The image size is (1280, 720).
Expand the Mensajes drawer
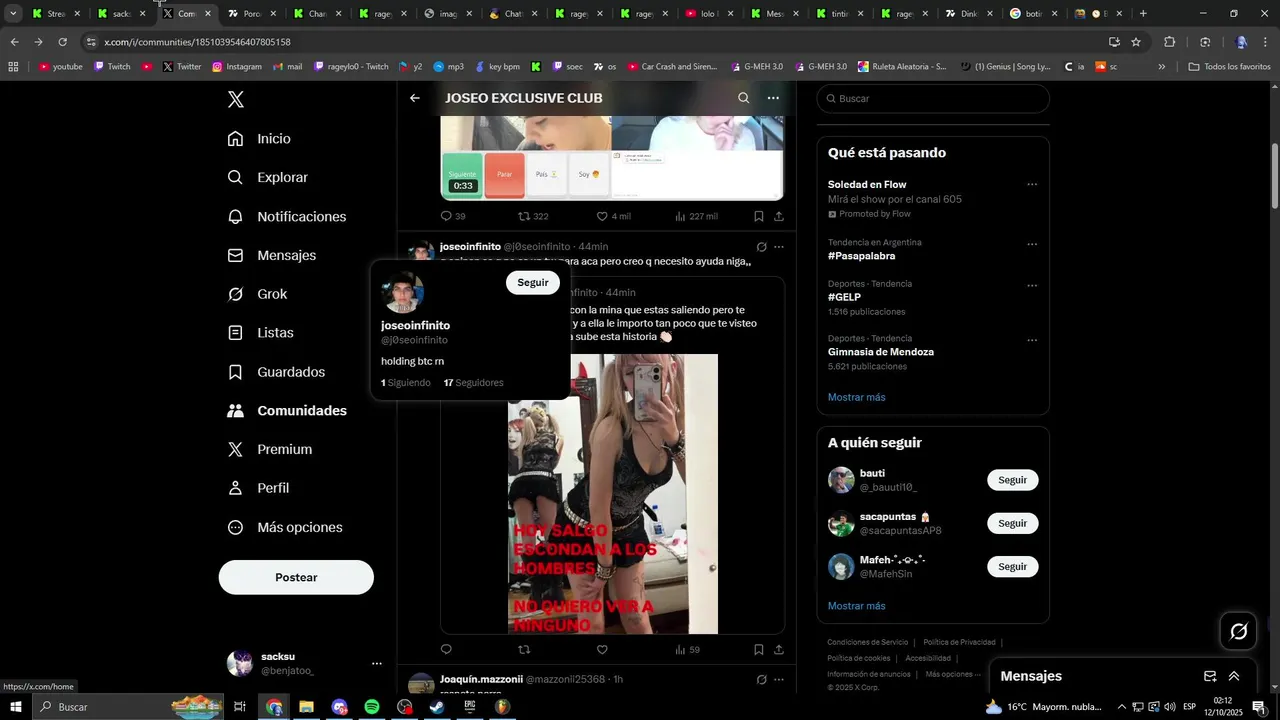pyautogui.click(x=1234, y=676)
